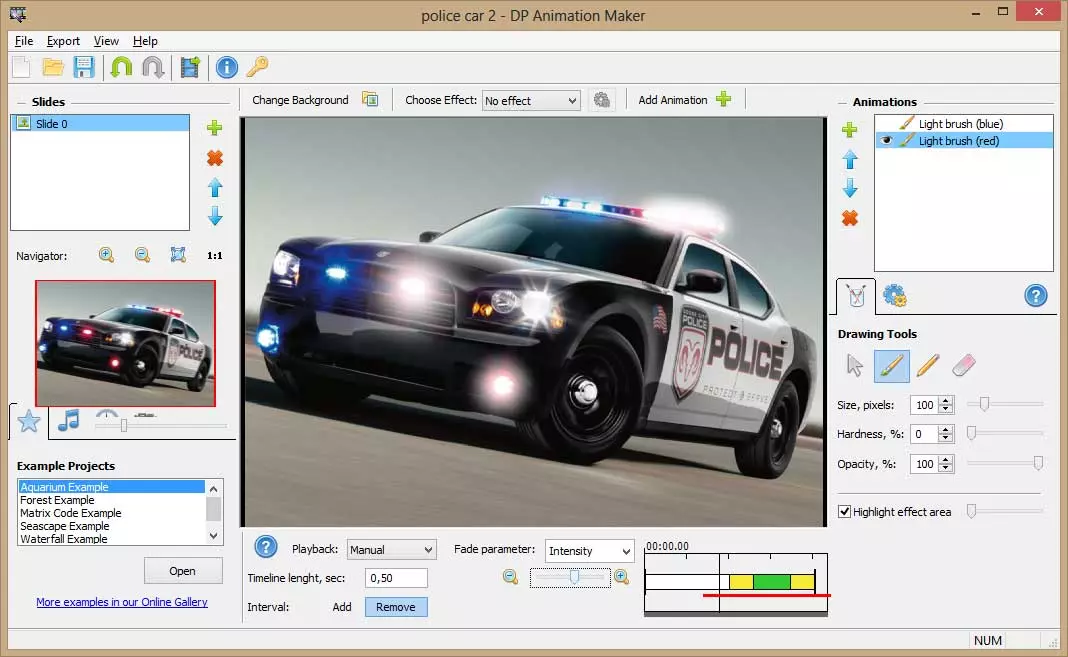The image size is (1068, 657).
Task: Click the Add Animation plus icon
Action: pyautogui.click(x=724, y=99)
